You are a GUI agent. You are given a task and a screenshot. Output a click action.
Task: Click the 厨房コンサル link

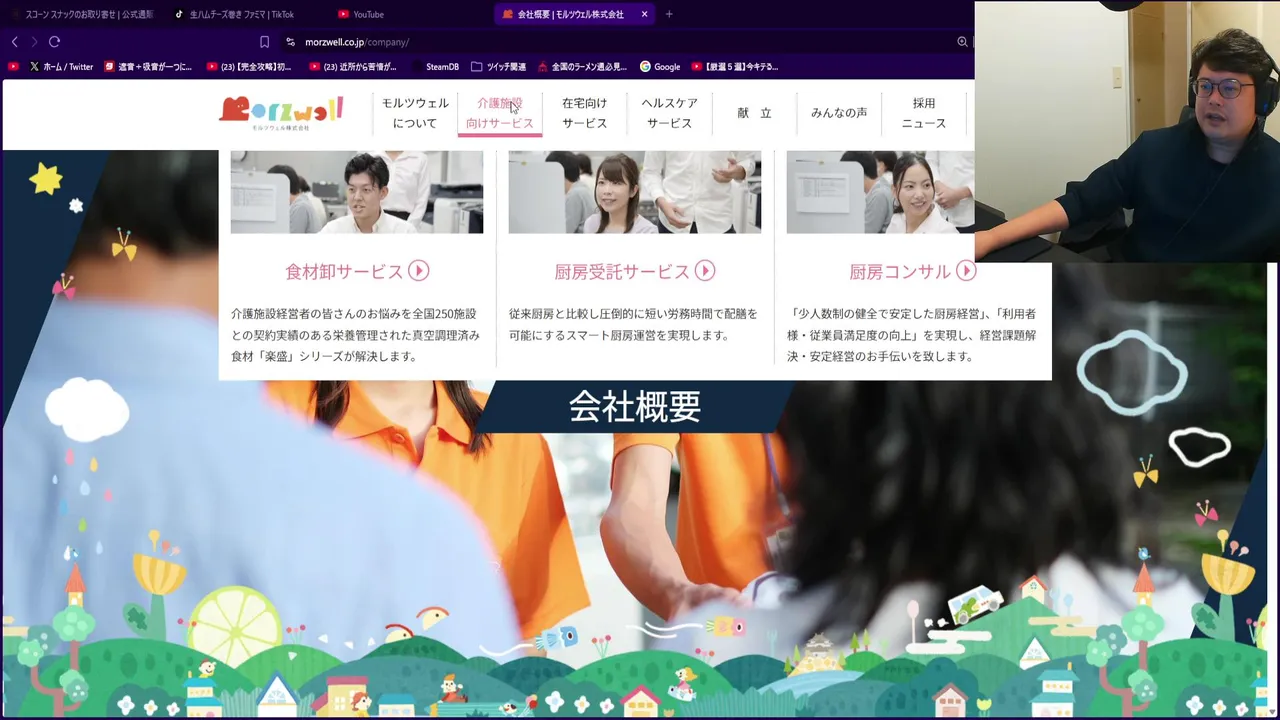point(900,271)
